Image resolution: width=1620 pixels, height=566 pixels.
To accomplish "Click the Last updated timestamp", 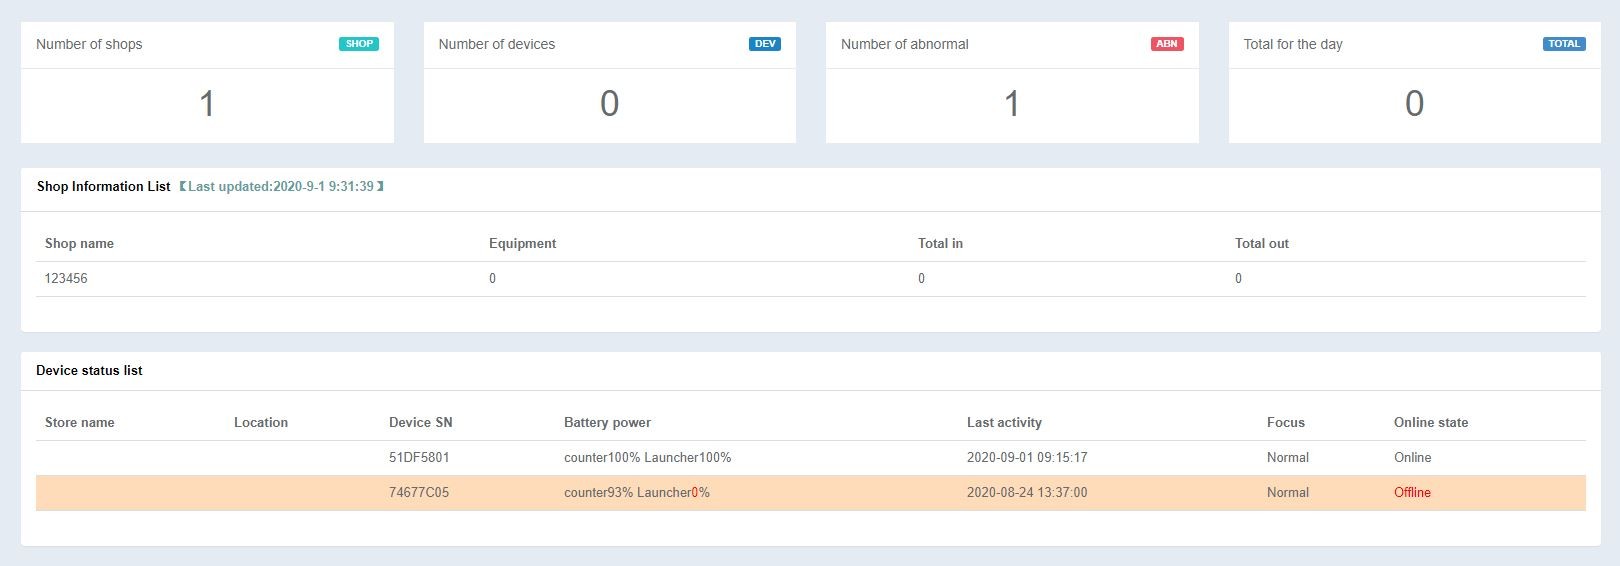I will (281, 187).
